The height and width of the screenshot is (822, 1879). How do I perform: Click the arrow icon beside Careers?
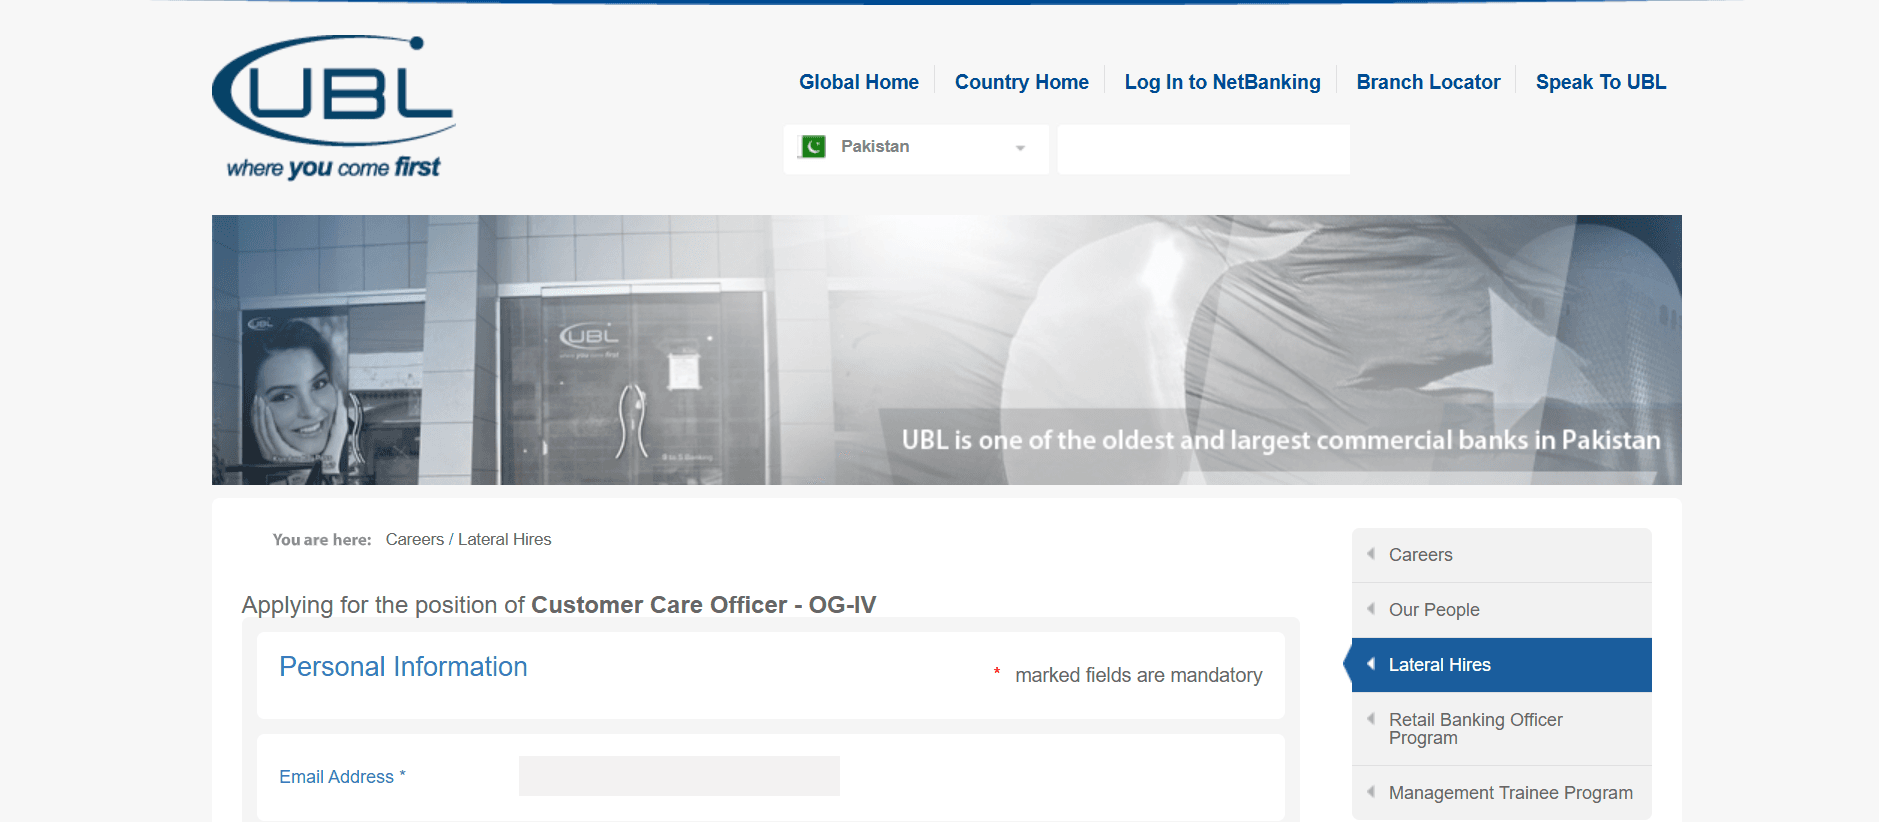tap(1371, 554)
